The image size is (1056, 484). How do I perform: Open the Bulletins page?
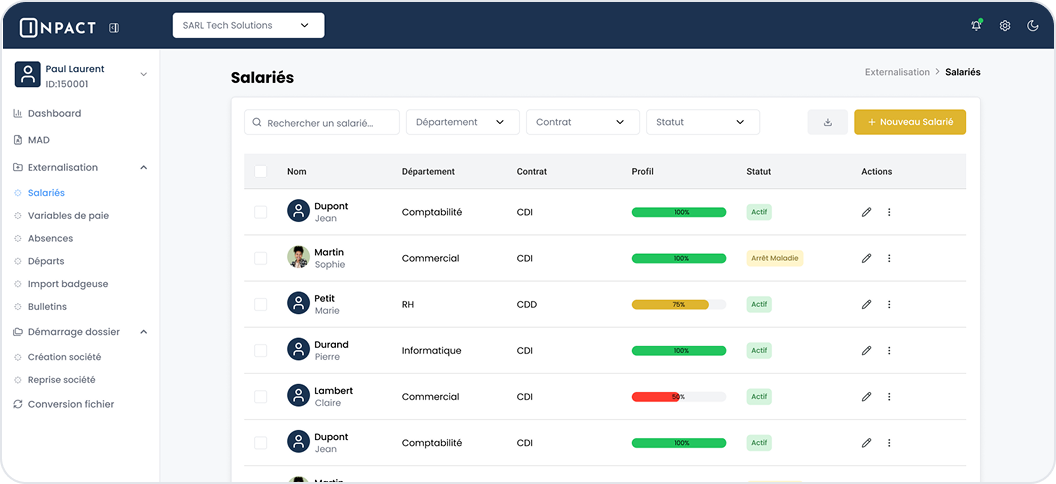47,307
